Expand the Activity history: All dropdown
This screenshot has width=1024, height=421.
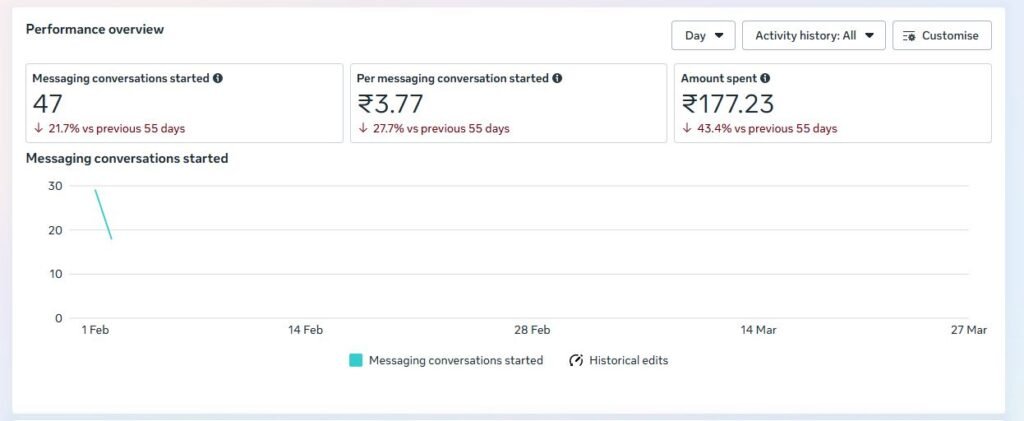pyautogui.click(x=813, y=36)
